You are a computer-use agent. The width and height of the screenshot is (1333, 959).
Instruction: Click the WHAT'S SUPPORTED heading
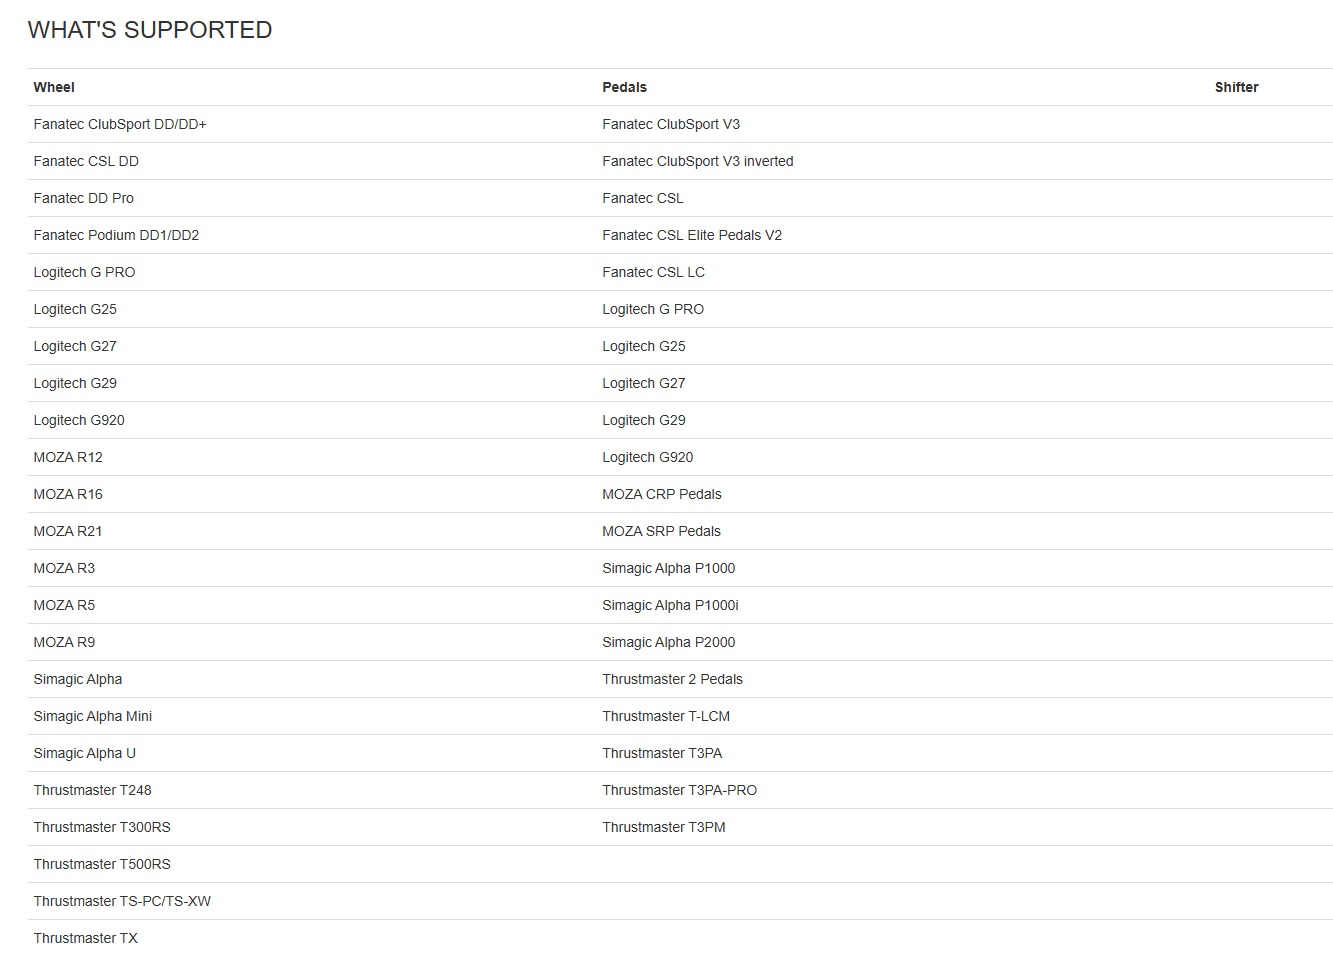coord(150,30)
